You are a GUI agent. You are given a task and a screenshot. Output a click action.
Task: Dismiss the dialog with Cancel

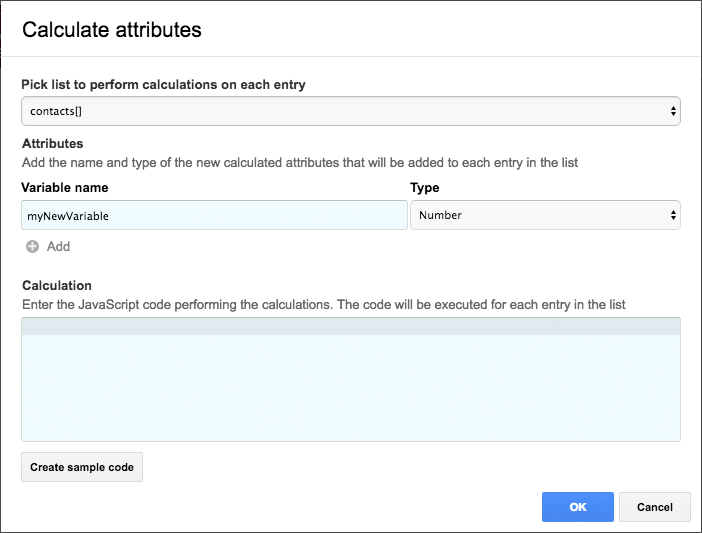coord(655,507)
